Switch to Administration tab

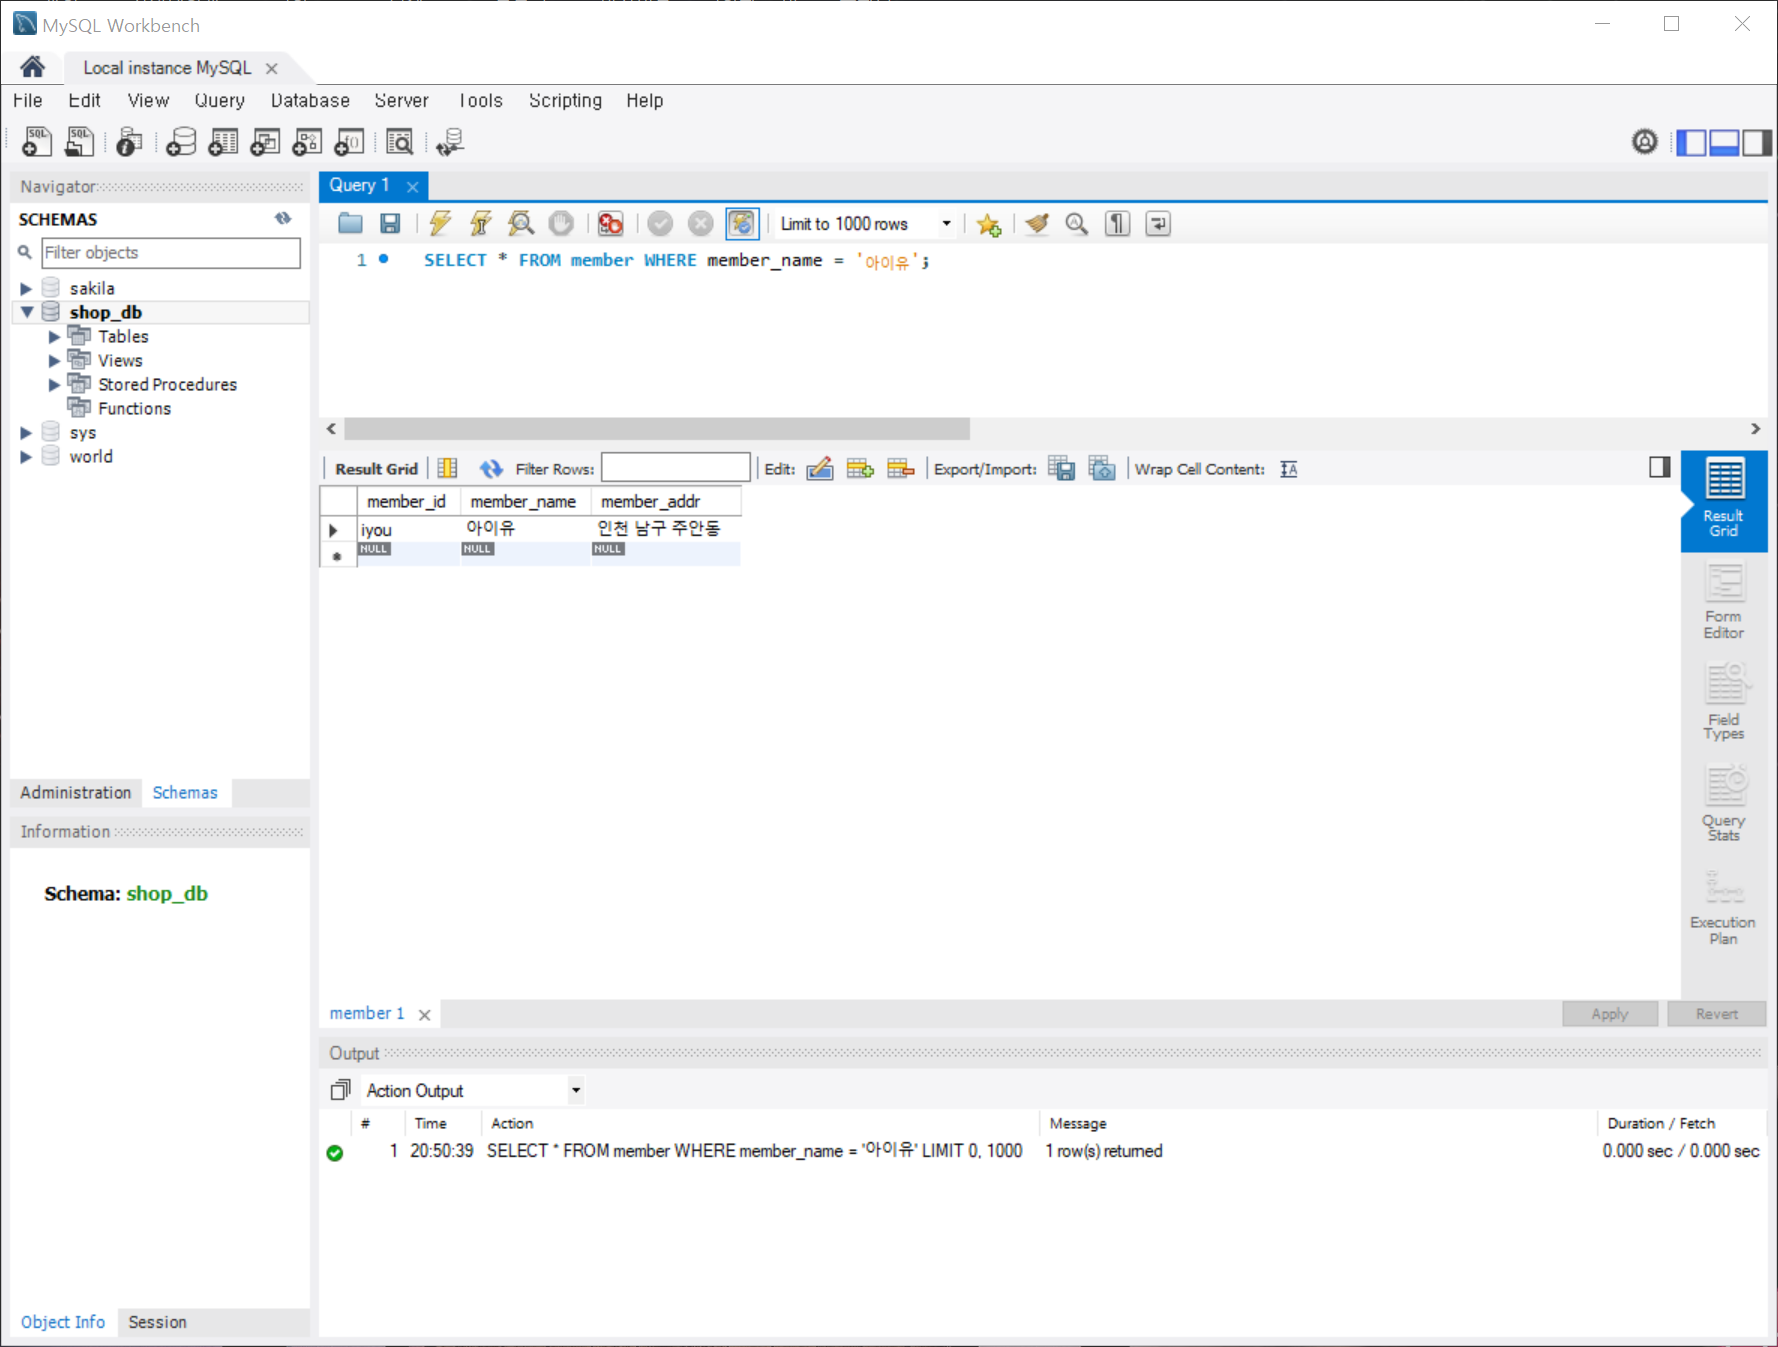coord(76,792)
